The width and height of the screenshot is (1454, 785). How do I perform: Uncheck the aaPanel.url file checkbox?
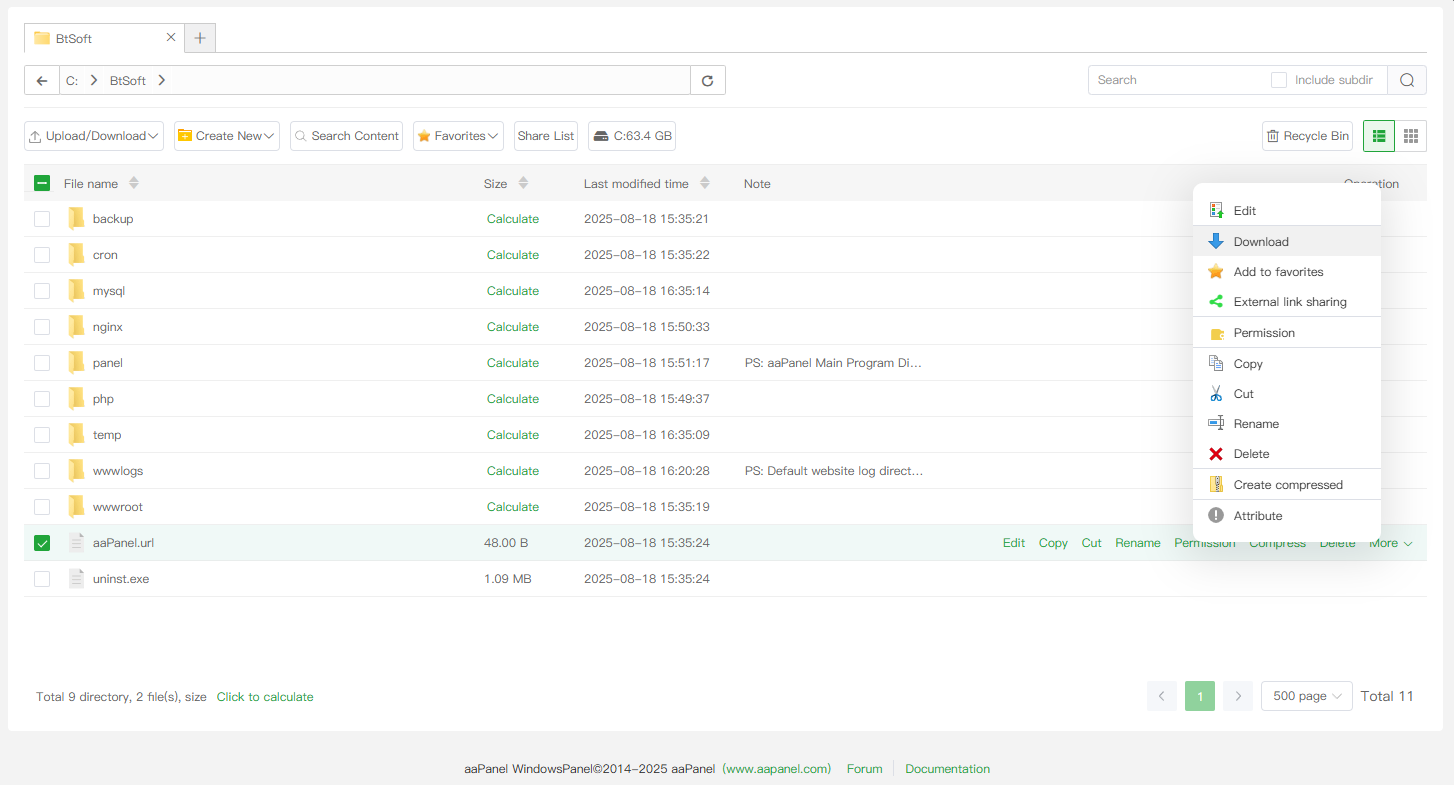(42, 543)
